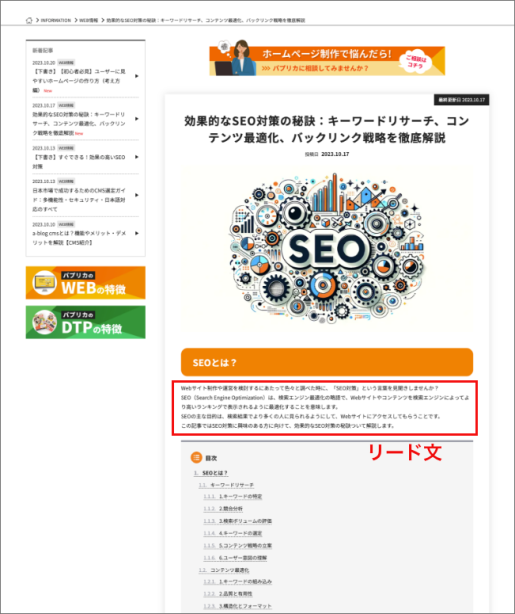Screen dimensions: 515x614
Task: Open パプリカのWEBの特徴 banner
Action: (x=85, y=283)
